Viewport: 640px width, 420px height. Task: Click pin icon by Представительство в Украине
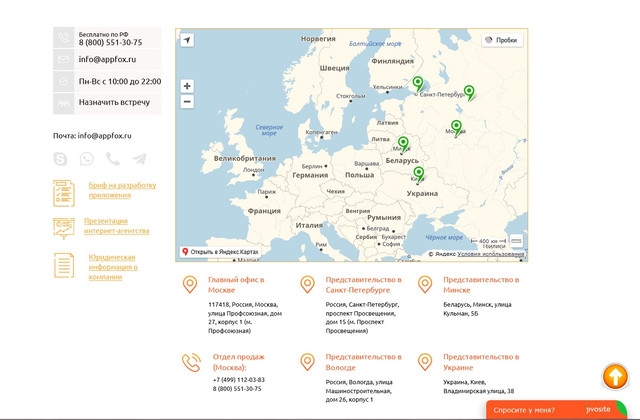point(425,362)
